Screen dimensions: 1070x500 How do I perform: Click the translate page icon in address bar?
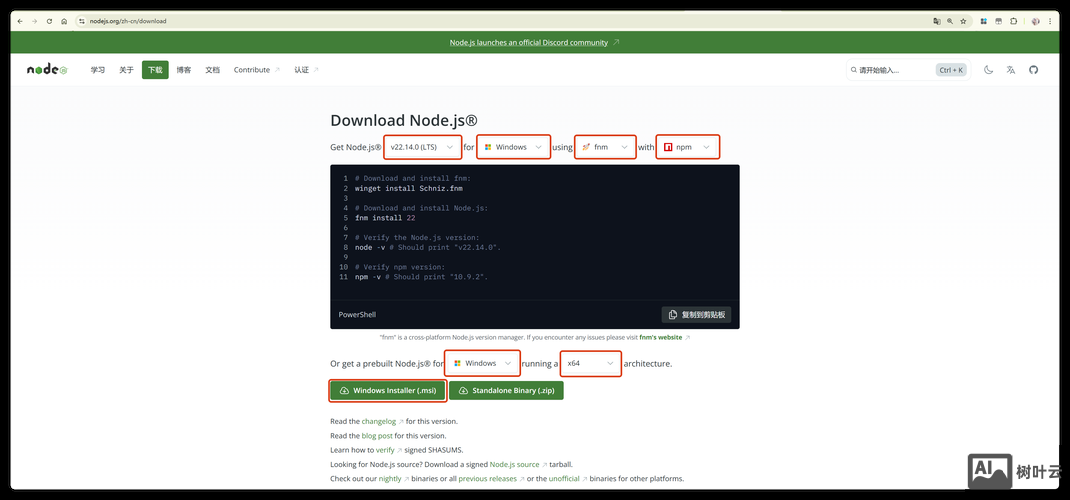pos(937,21)
